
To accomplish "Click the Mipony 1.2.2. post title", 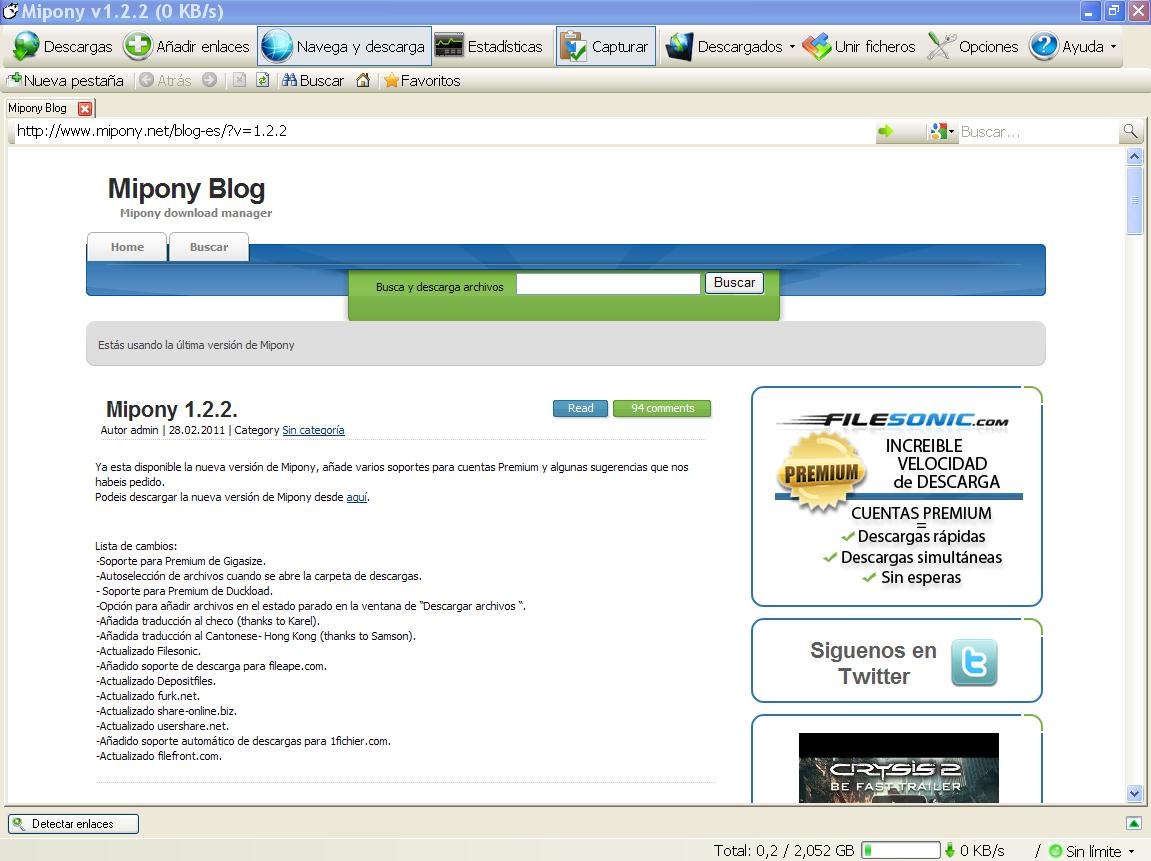I will point(172,409).
